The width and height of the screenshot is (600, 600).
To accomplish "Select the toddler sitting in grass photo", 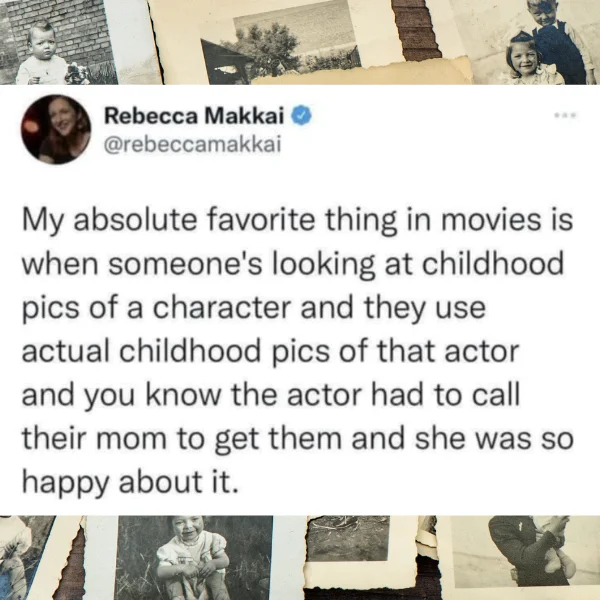I will [x=194, y=558].
